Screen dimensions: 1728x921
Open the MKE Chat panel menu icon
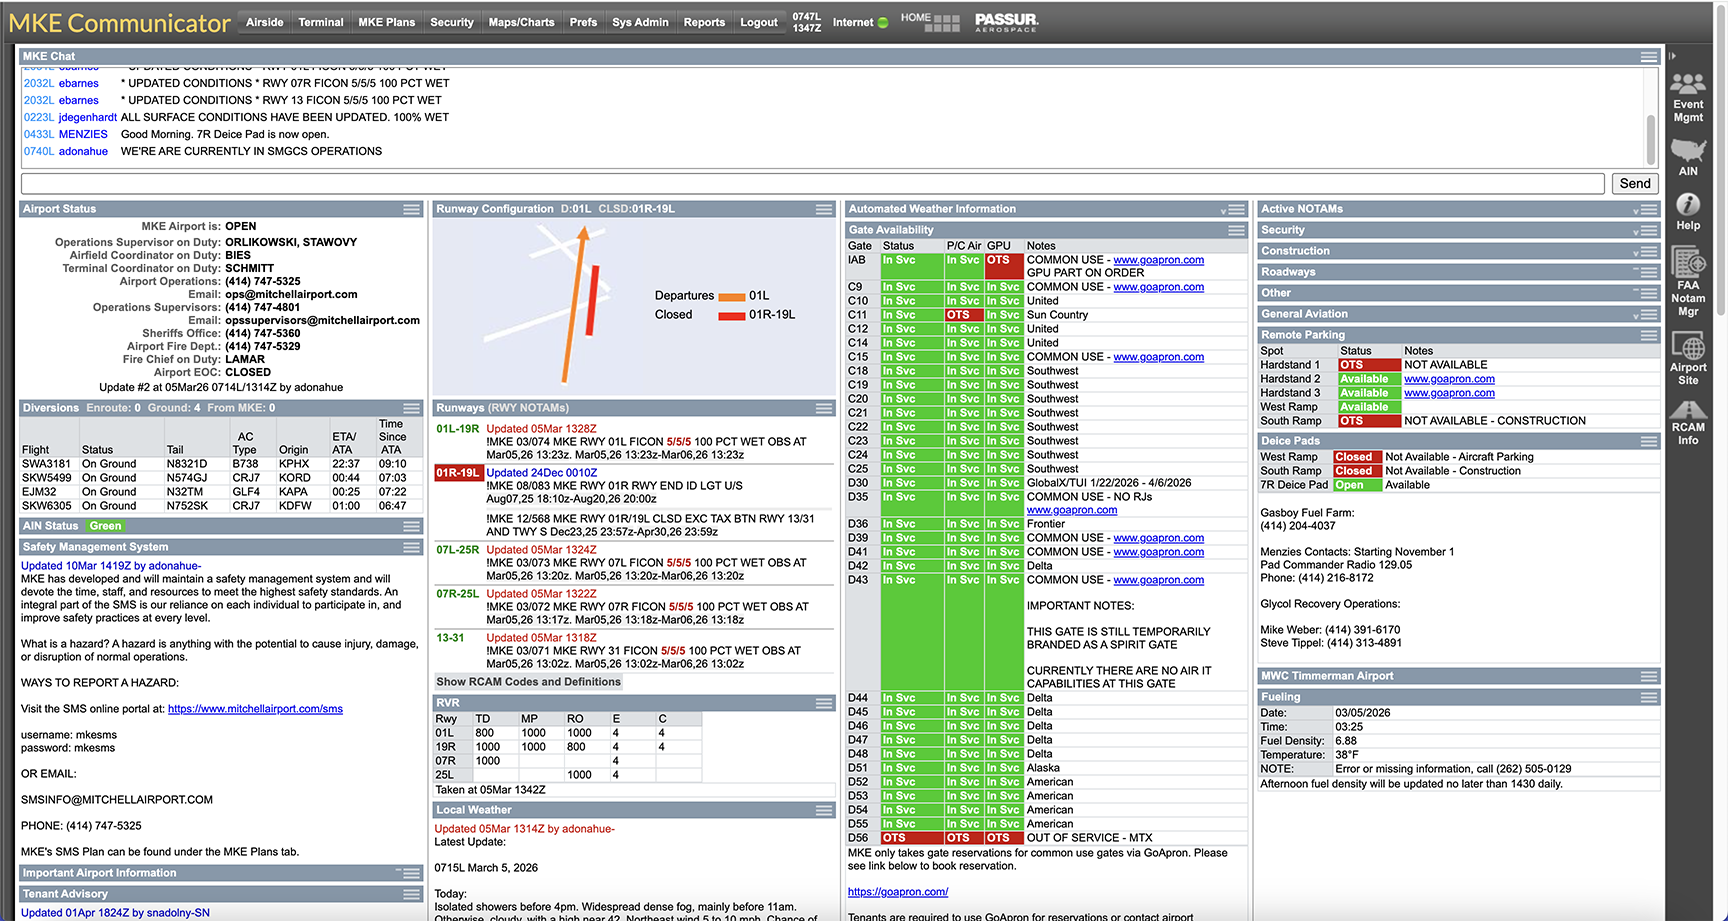pos(1648,57)
